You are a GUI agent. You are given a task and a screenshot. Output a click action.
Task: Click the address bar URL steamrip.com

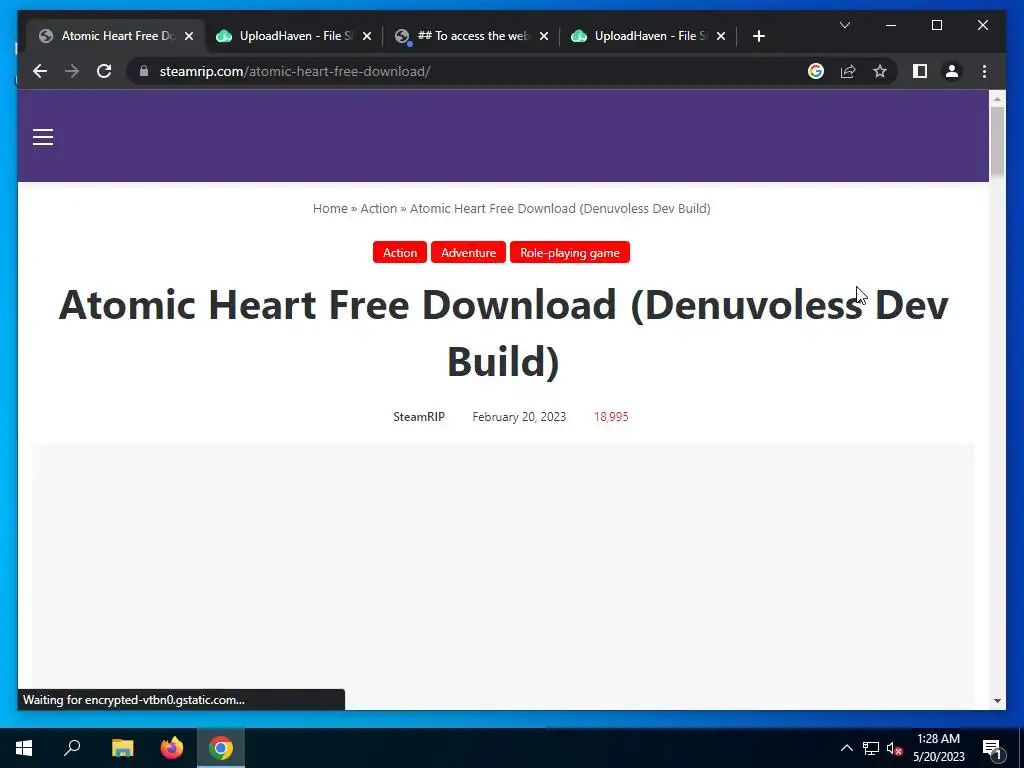pos(295,71)
